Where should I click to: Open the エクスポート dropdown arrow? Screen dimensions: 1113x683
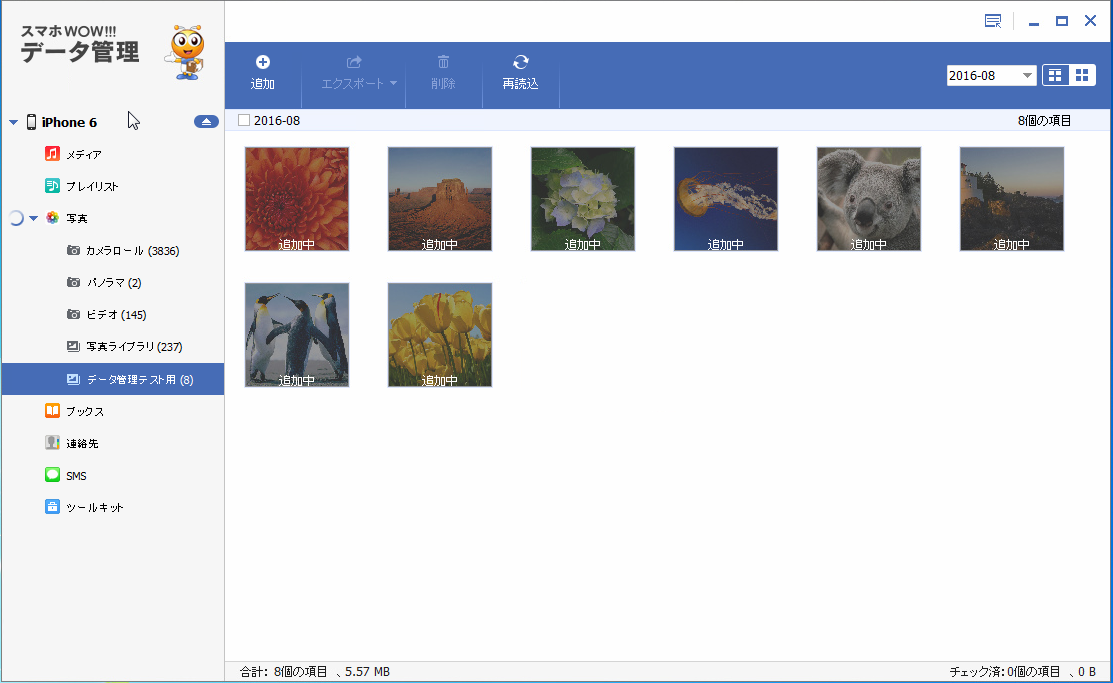click(394, 83)
